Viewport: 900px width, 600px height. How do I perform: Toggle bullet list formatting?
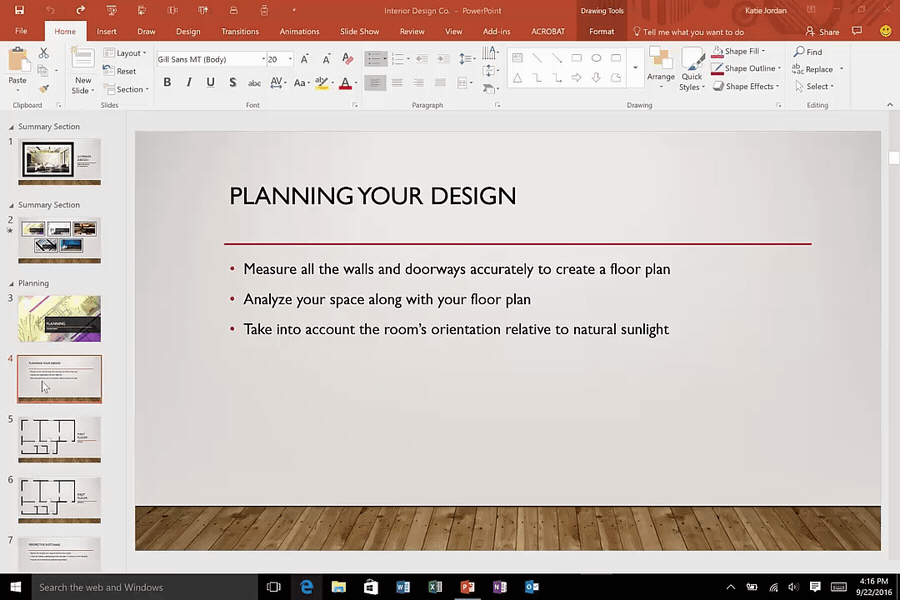pyautogui.click(x=373, y=58)
